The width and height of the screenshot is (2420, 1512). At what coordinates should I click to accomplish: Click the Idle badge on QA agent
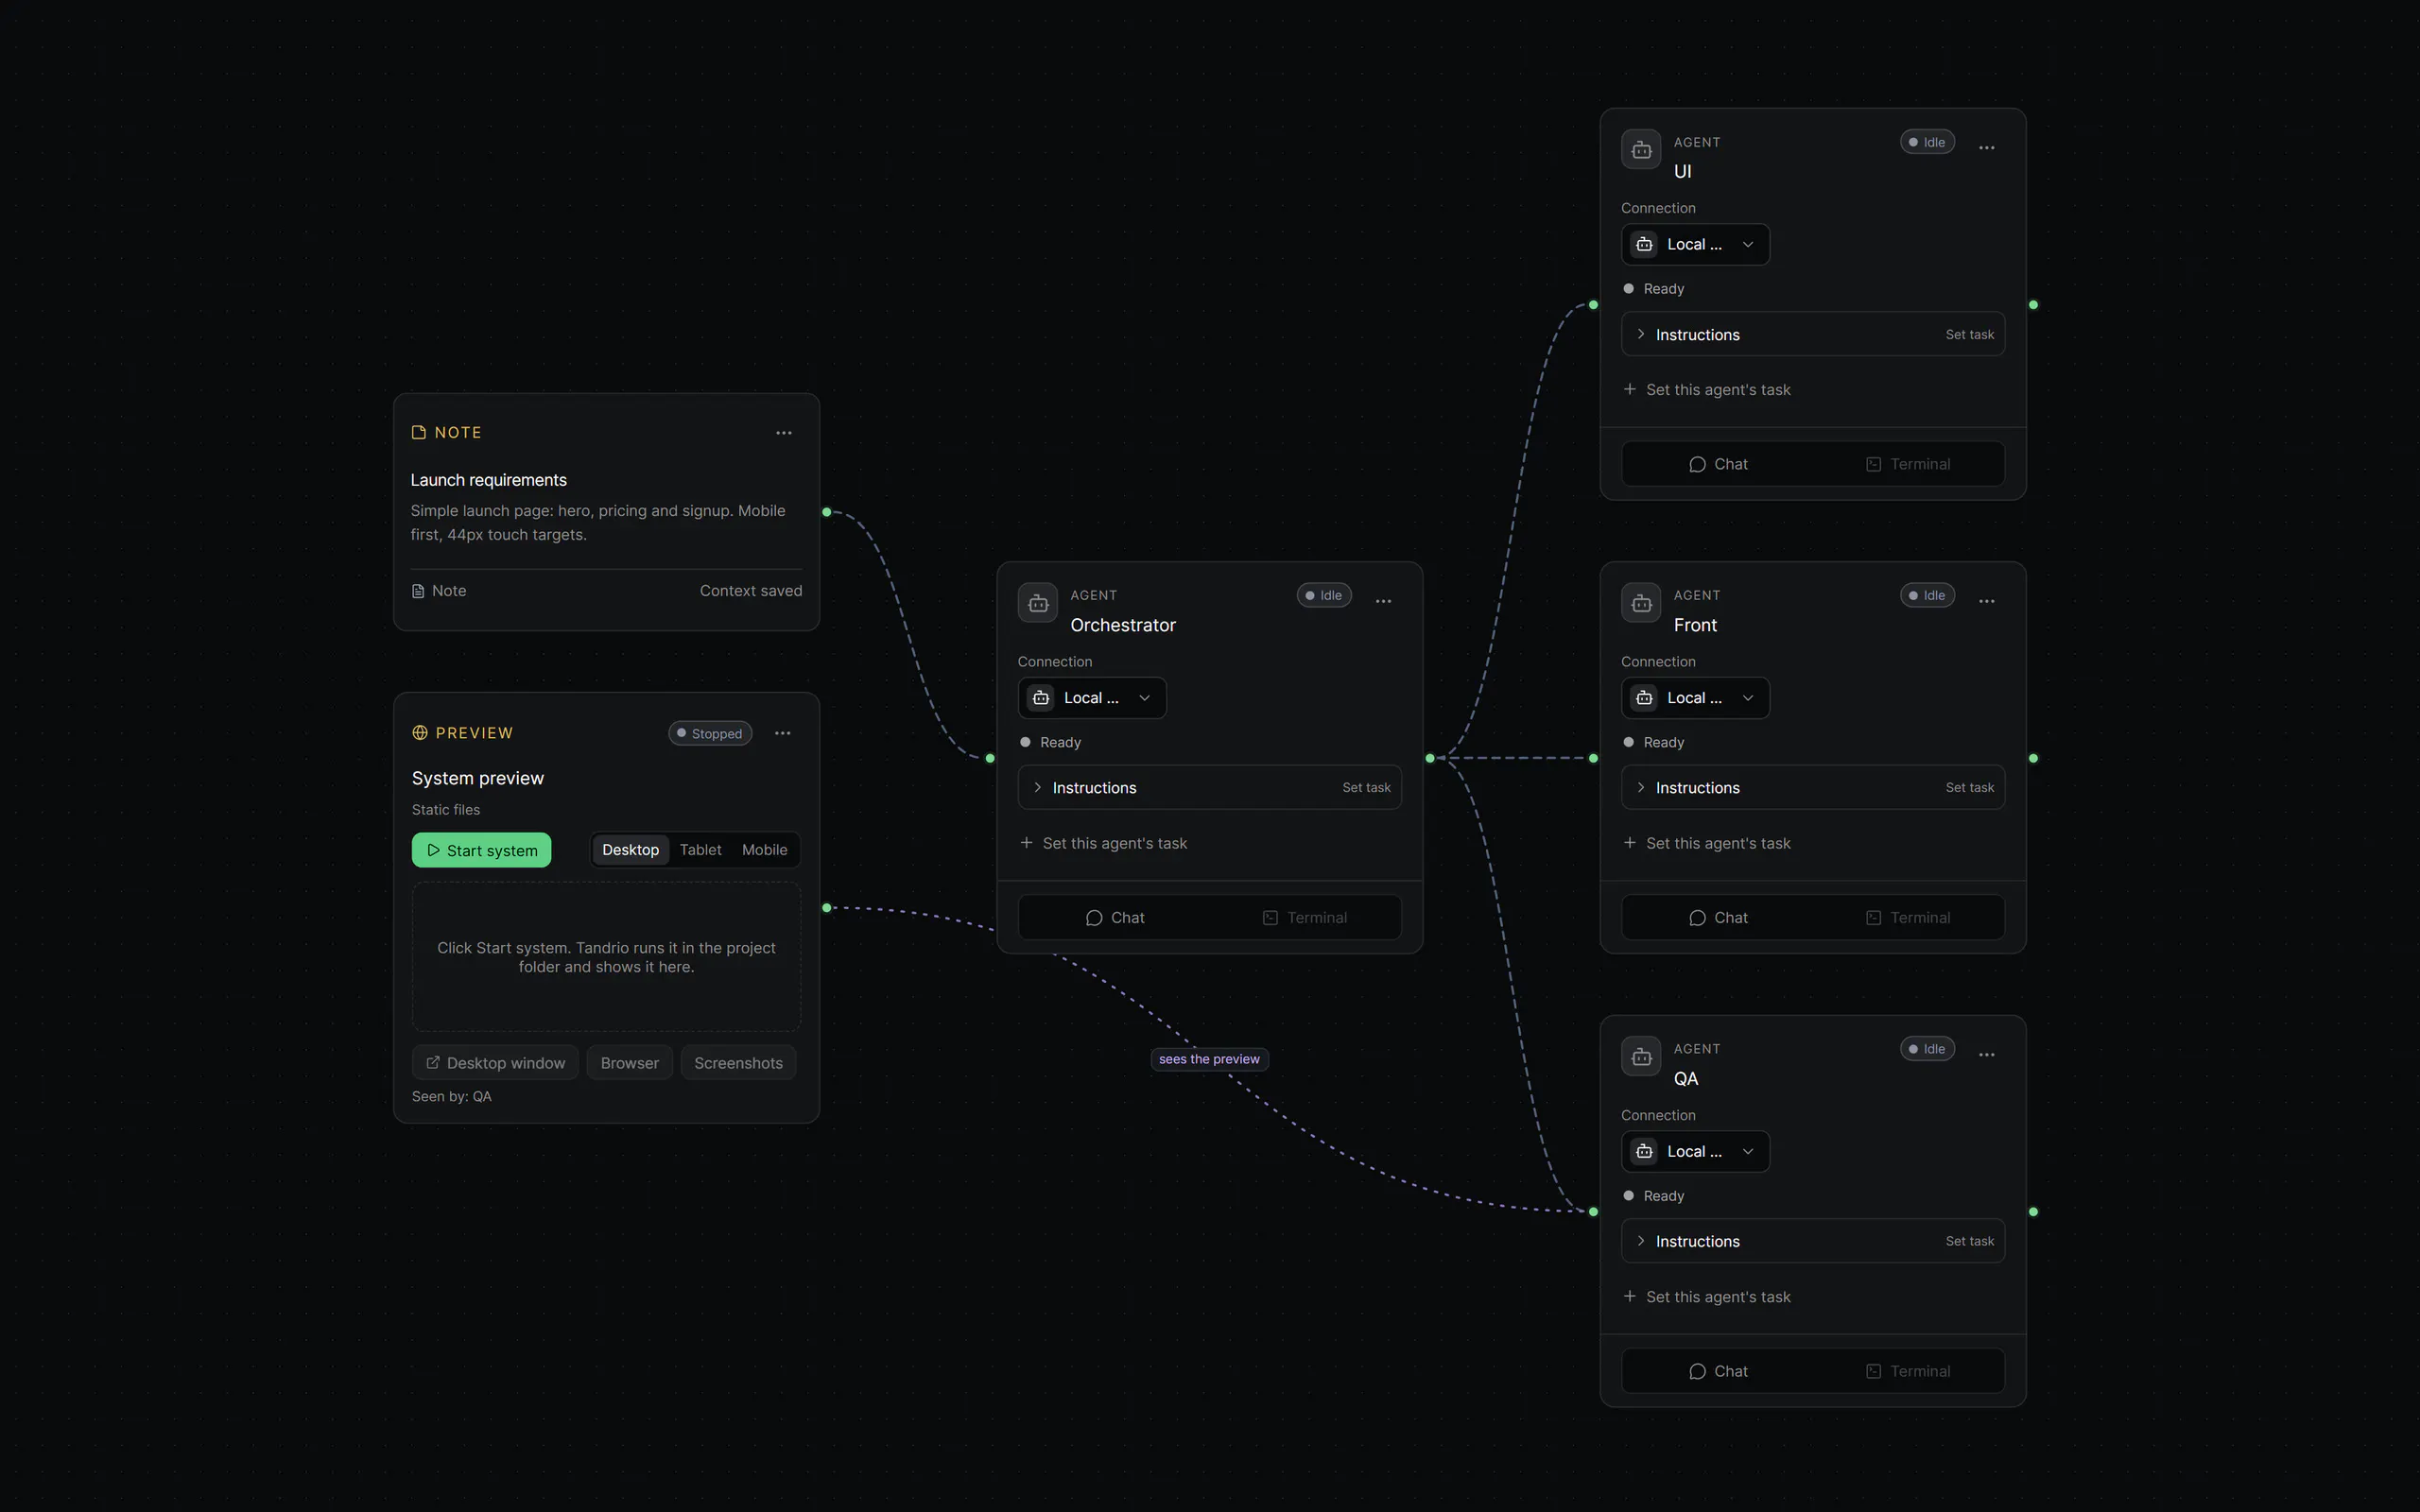click(x=1927, y=1049)
